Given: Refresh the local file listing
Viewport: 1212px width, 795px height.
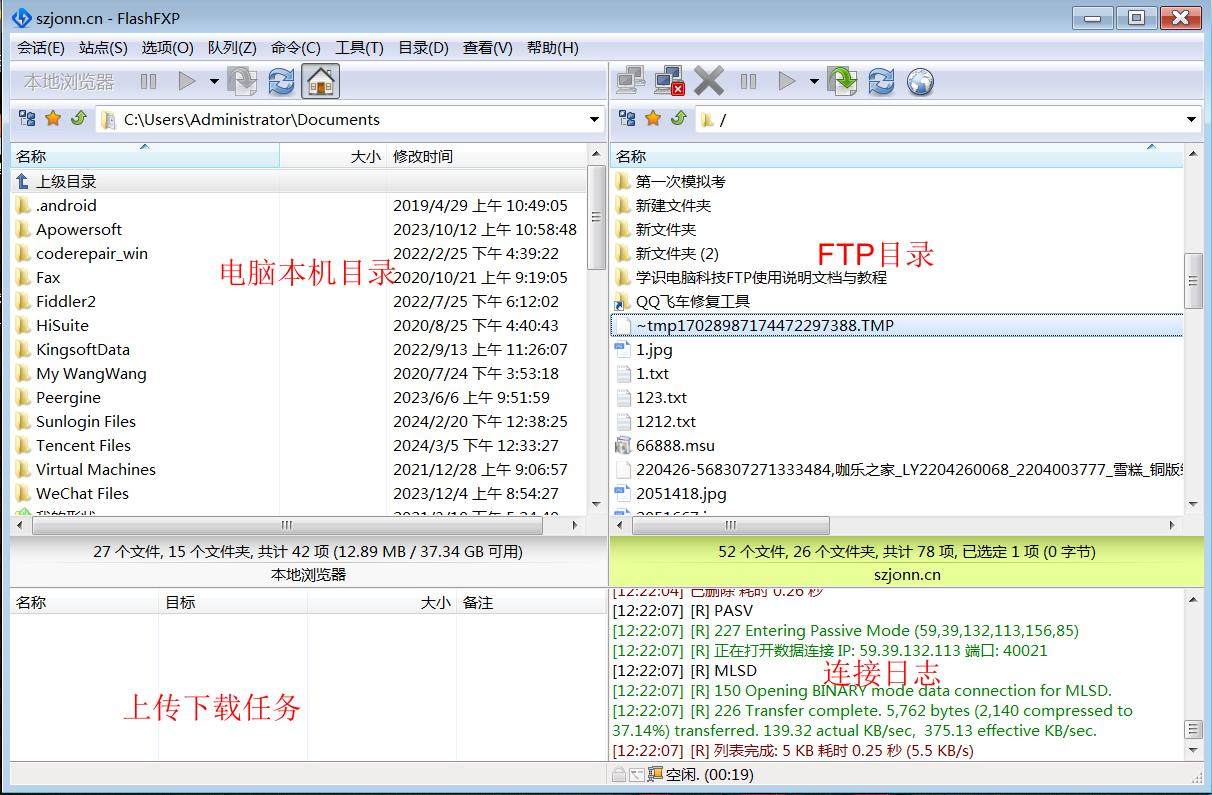Looking at the screenshot, I should coord(280,80).
